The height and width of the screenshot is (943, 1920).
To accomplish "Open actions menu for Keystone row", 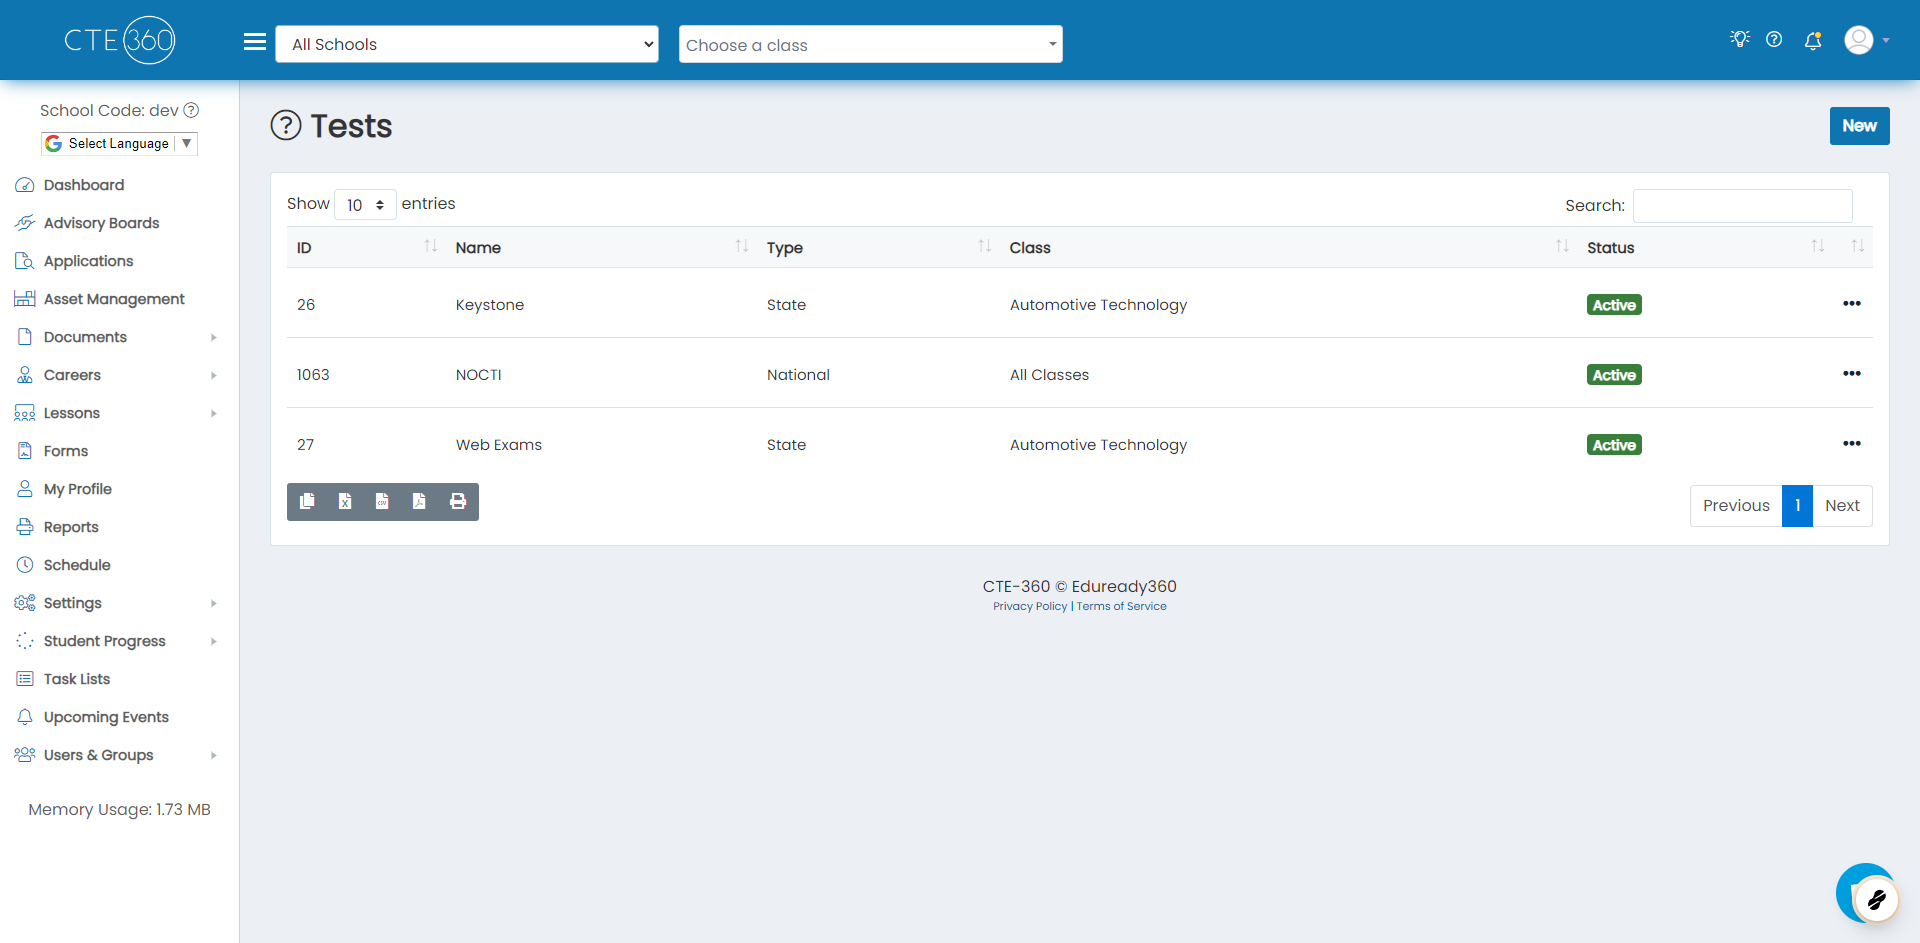I will [1852, 304].
